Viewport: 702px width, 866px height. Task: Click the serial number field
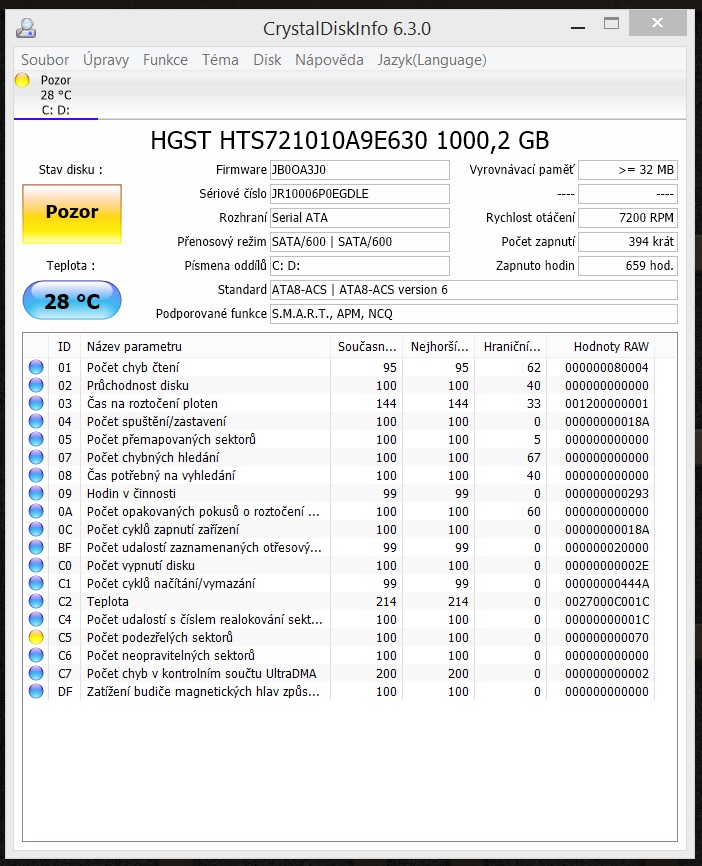tap(360, 194)
